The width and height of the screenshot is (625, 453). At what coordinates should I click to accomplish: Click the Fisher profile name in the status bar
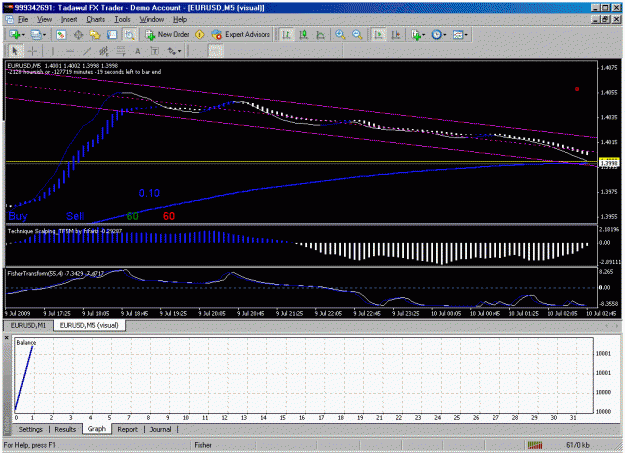[x=203, y=445]
